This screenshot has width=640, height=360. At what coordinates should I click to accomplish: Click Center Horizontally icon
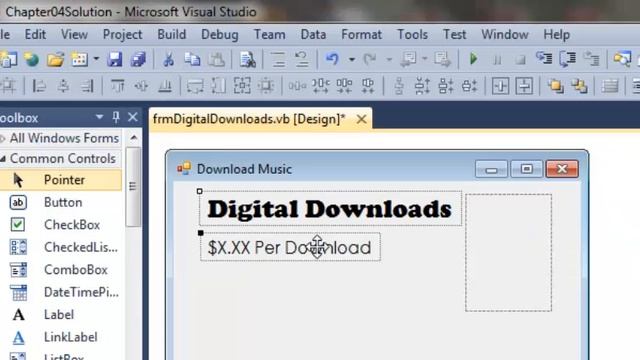tap(500, 86)
